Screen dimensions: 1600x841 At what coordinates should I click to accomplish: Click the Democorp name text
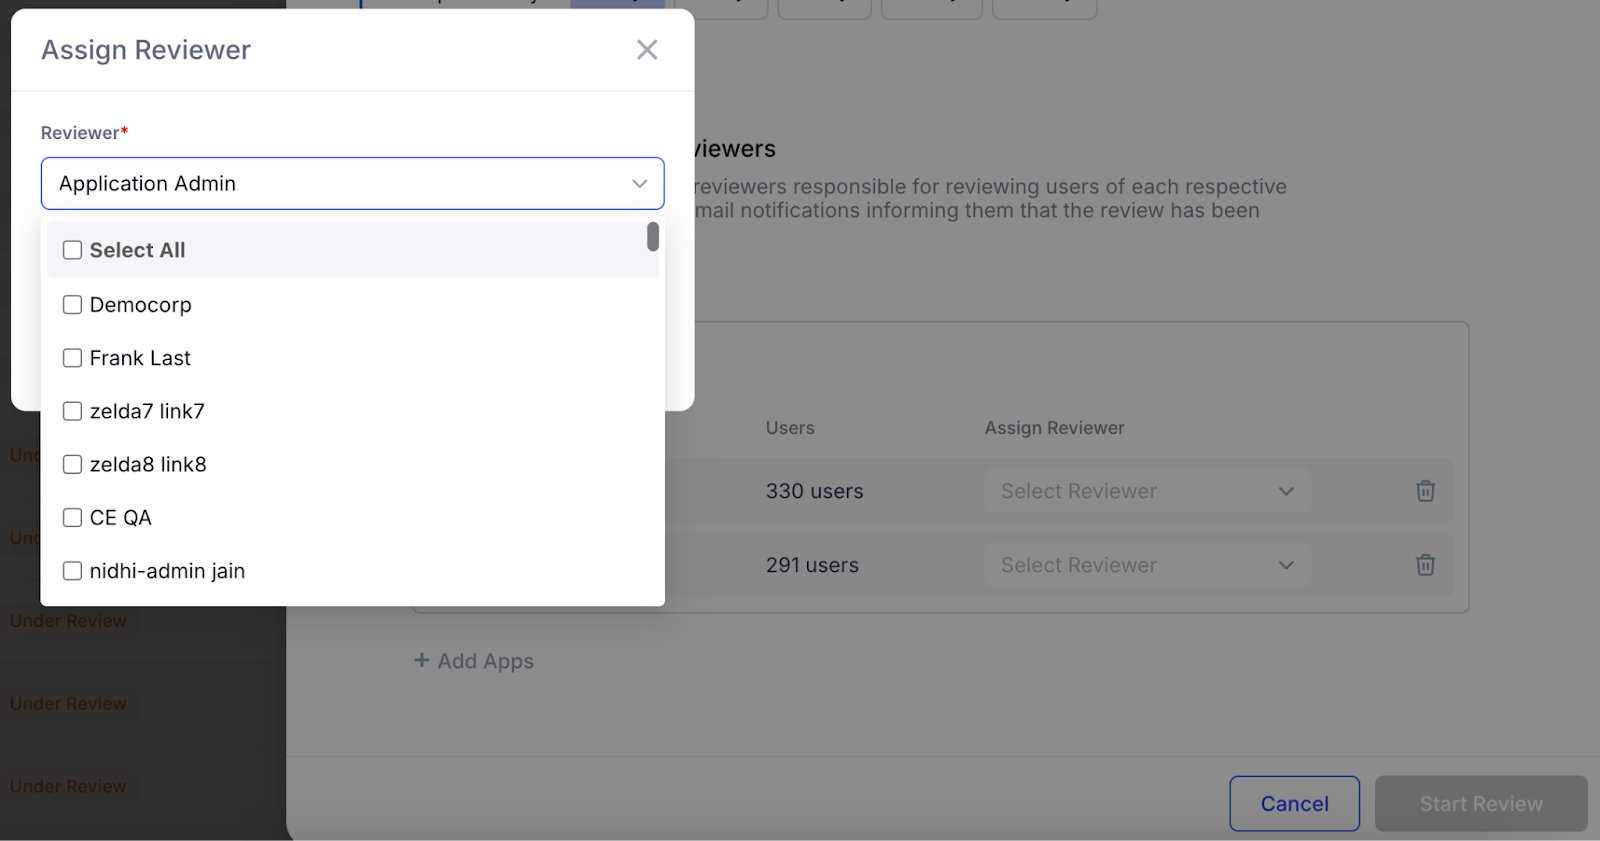[x=140, y=305]
